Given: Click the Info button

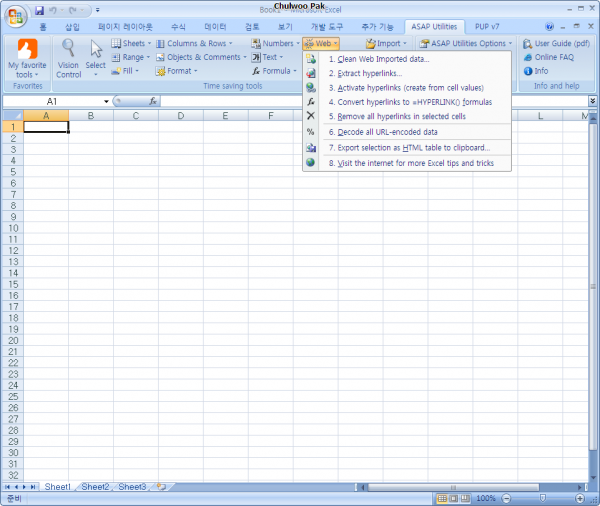Looking at the screenshot, I should tap(536, 71).
